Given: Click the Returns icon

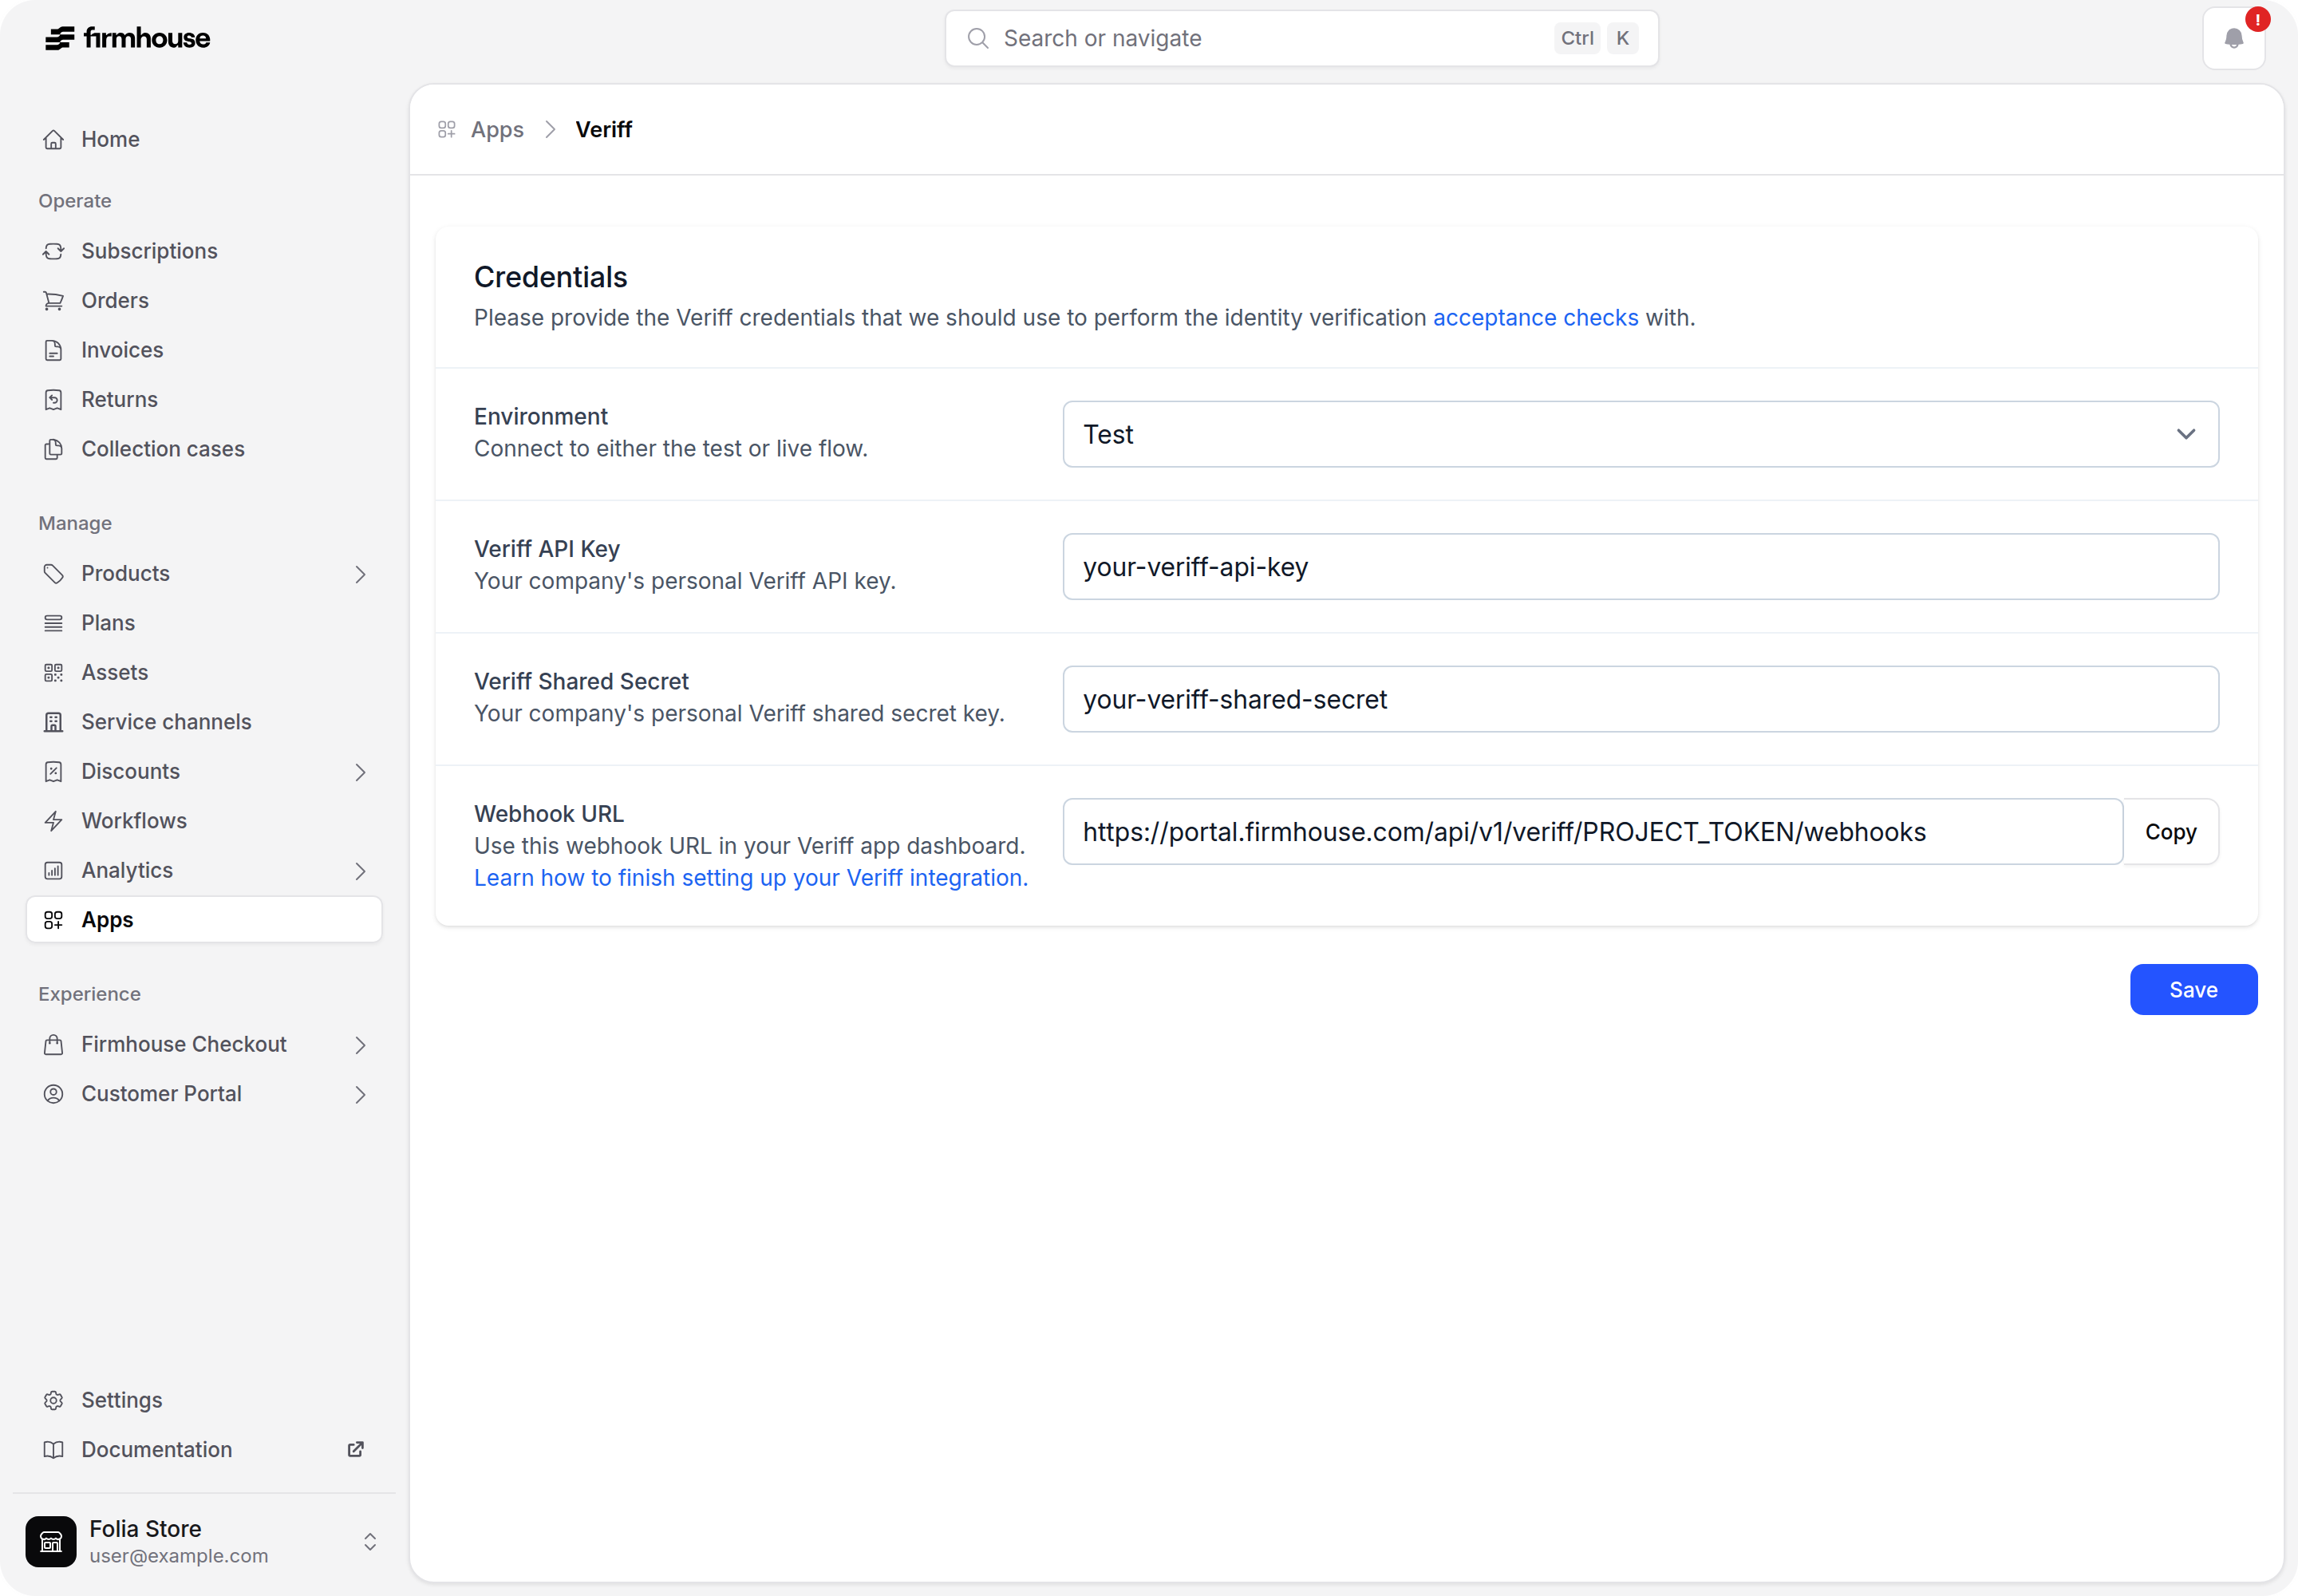Looking at the screenshot, I should click(54, 399).
